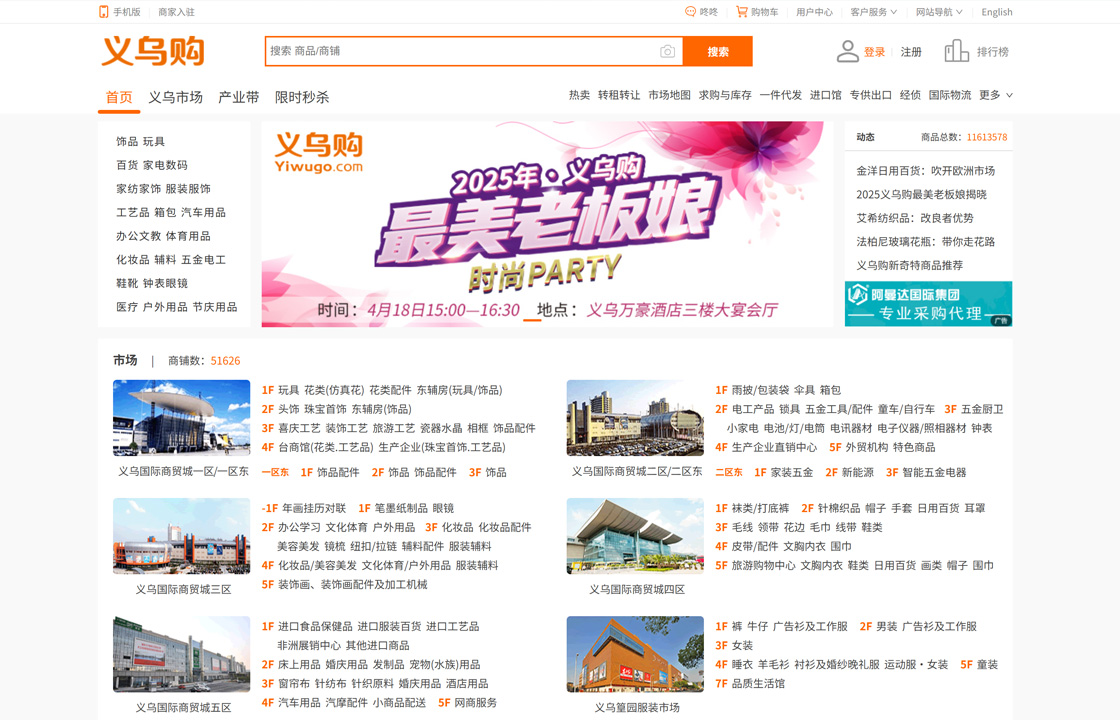The image size is (1120, 720).
Task: Click the shop count 51626
Action: (x=226, y=361)
